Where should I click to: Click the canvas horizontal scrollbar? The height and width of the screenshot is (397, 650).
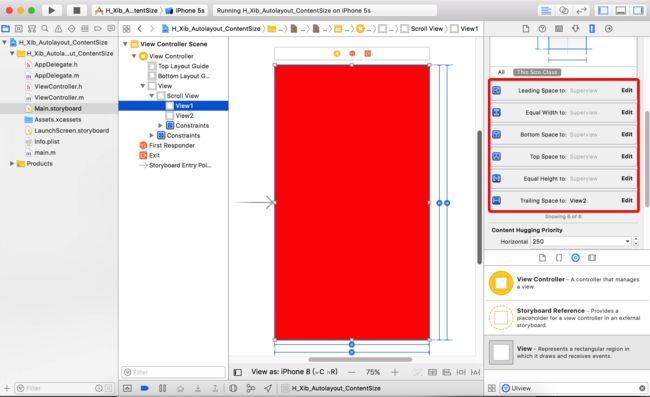click(360, 359)
